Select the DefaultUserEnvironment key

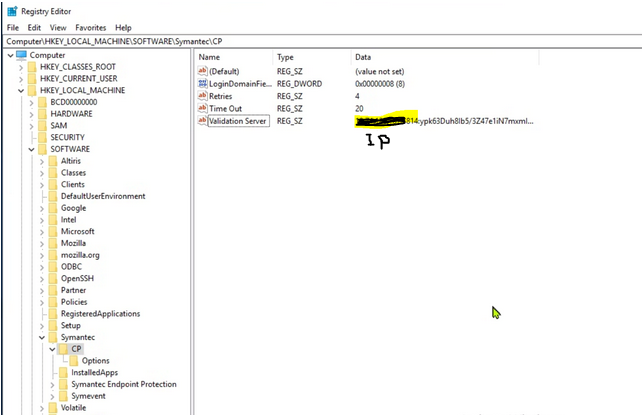point(103,196)
